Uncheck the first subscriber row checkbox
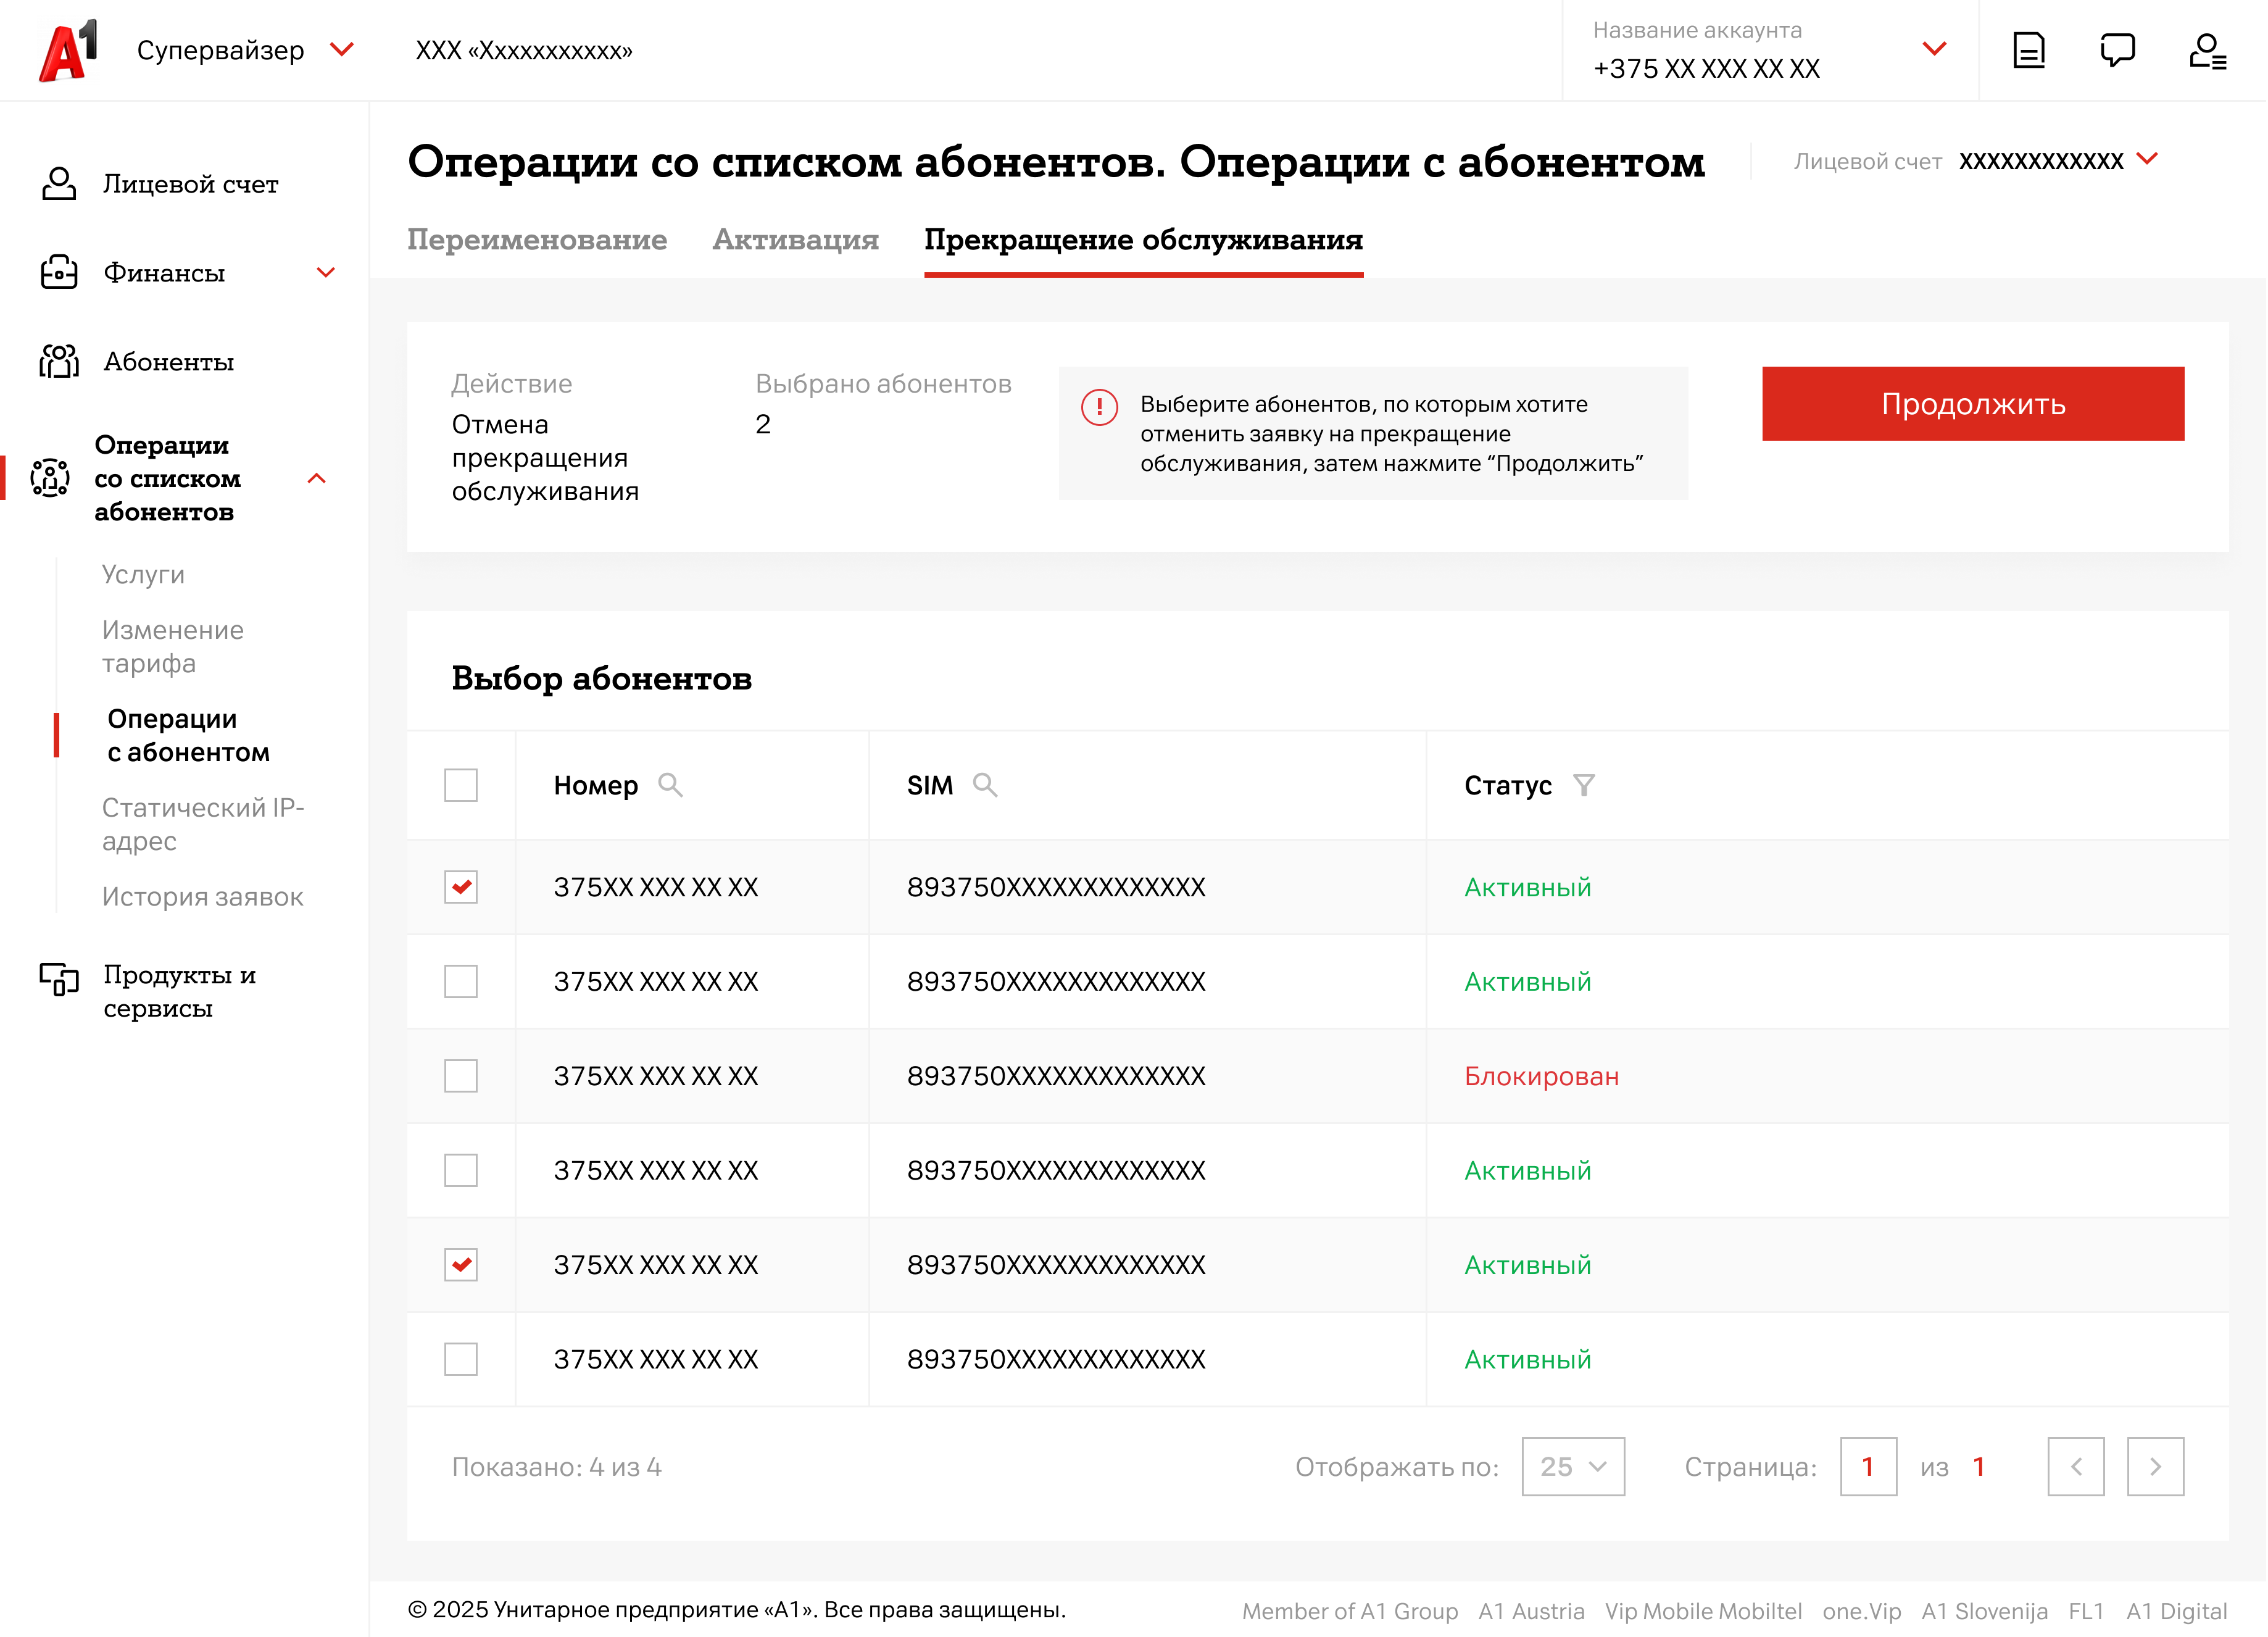 coord(461,887)
